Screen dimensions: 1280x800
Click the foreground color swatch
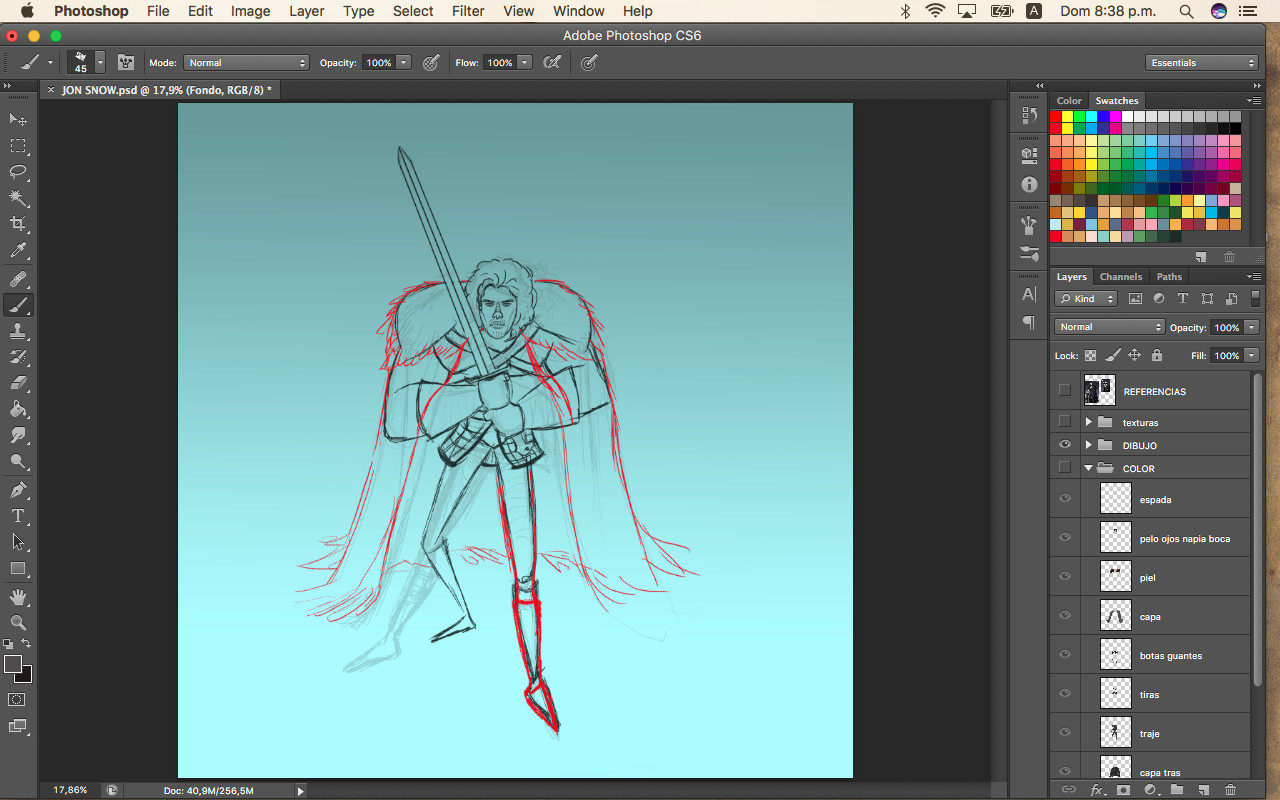pos(13,664)
